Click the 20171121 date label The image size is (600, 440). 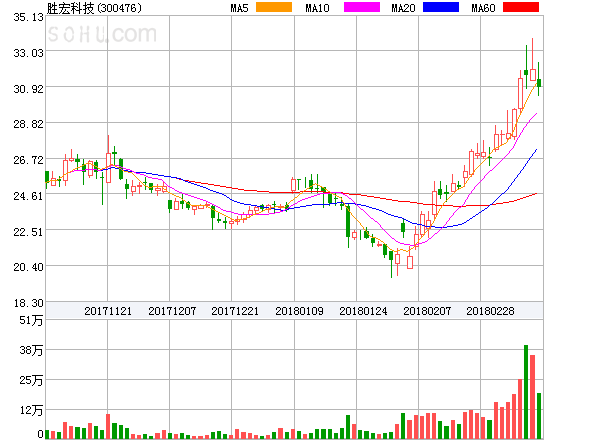108,311
